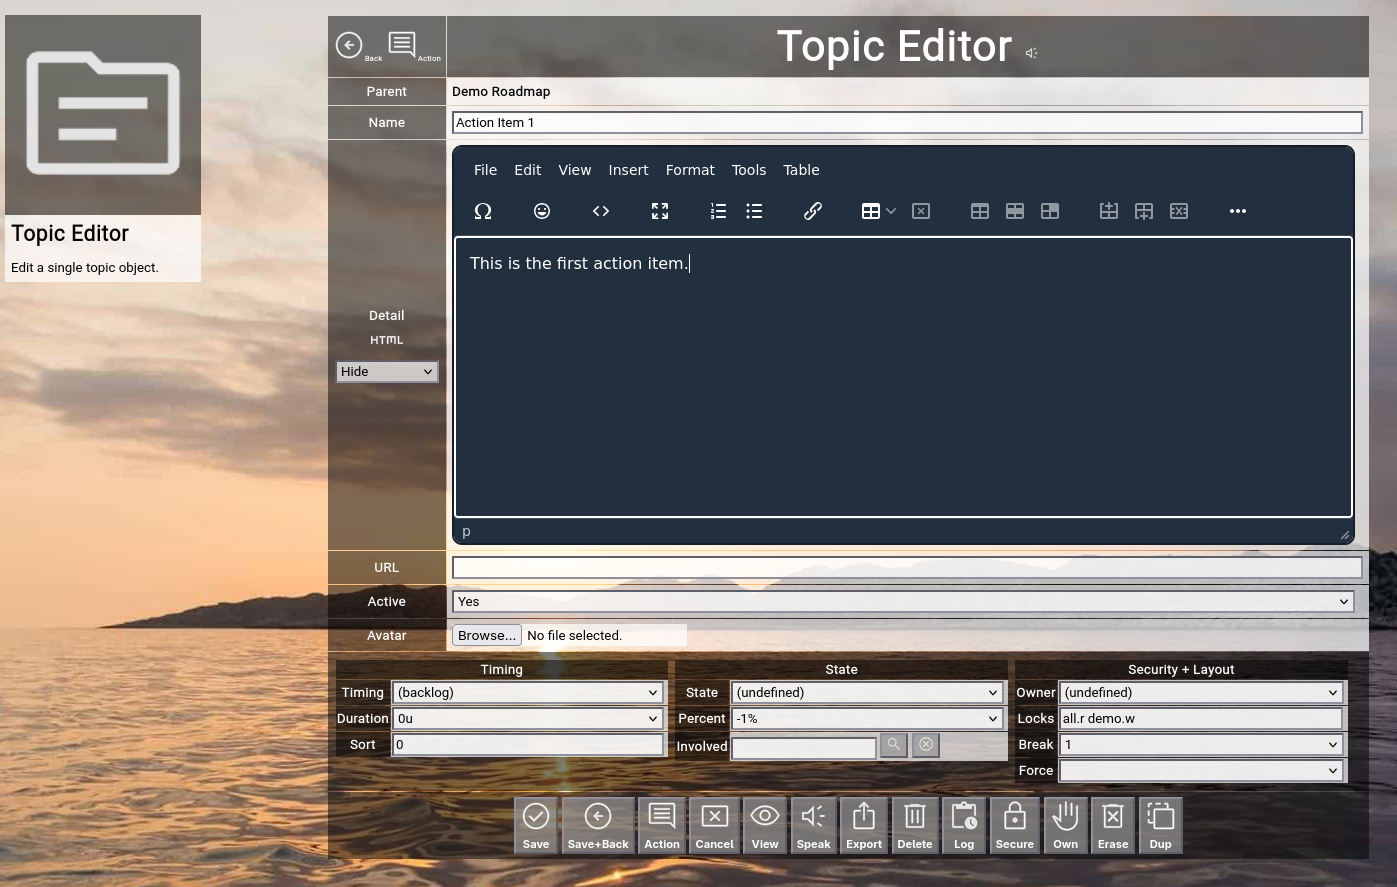Open the emoji picker icon

coord(542,211)
